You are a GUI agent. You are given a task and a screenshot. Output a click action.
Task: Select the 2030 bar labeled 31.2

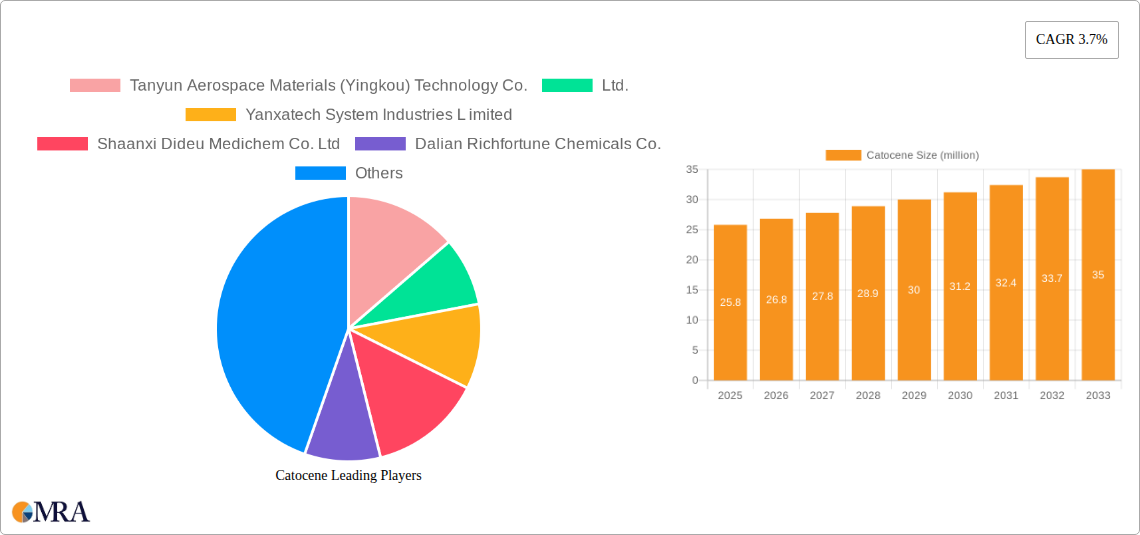pos(960,286)
